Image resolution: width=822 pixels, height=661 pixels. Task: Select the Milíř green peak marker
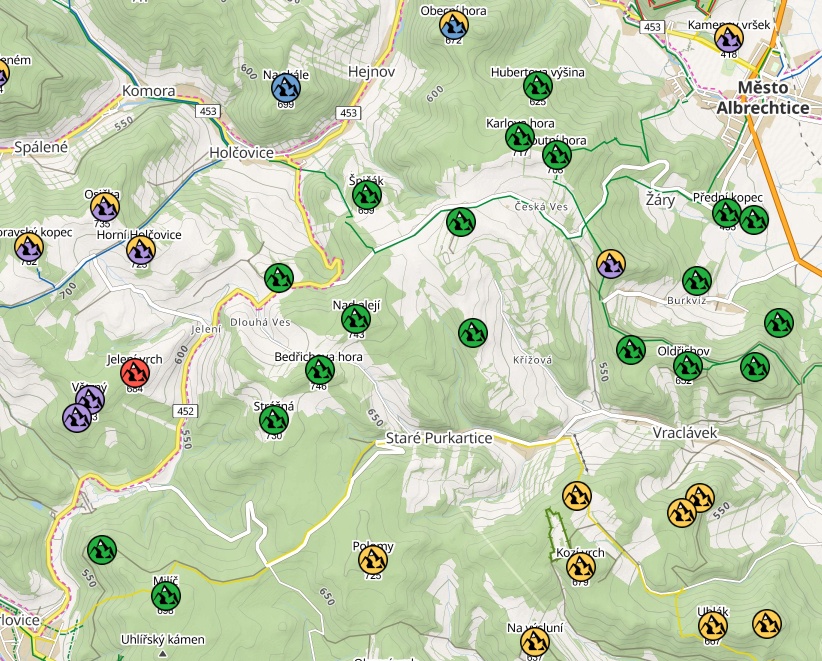click(166, 596)
